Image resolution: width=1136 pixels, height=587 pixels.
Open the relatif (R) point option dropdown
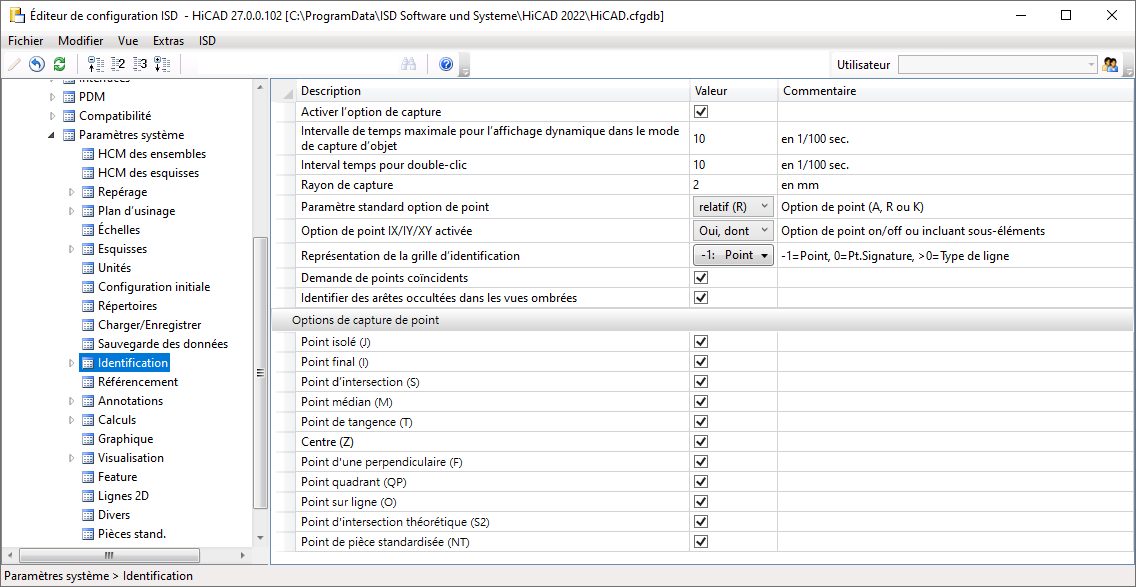point(733,207)
